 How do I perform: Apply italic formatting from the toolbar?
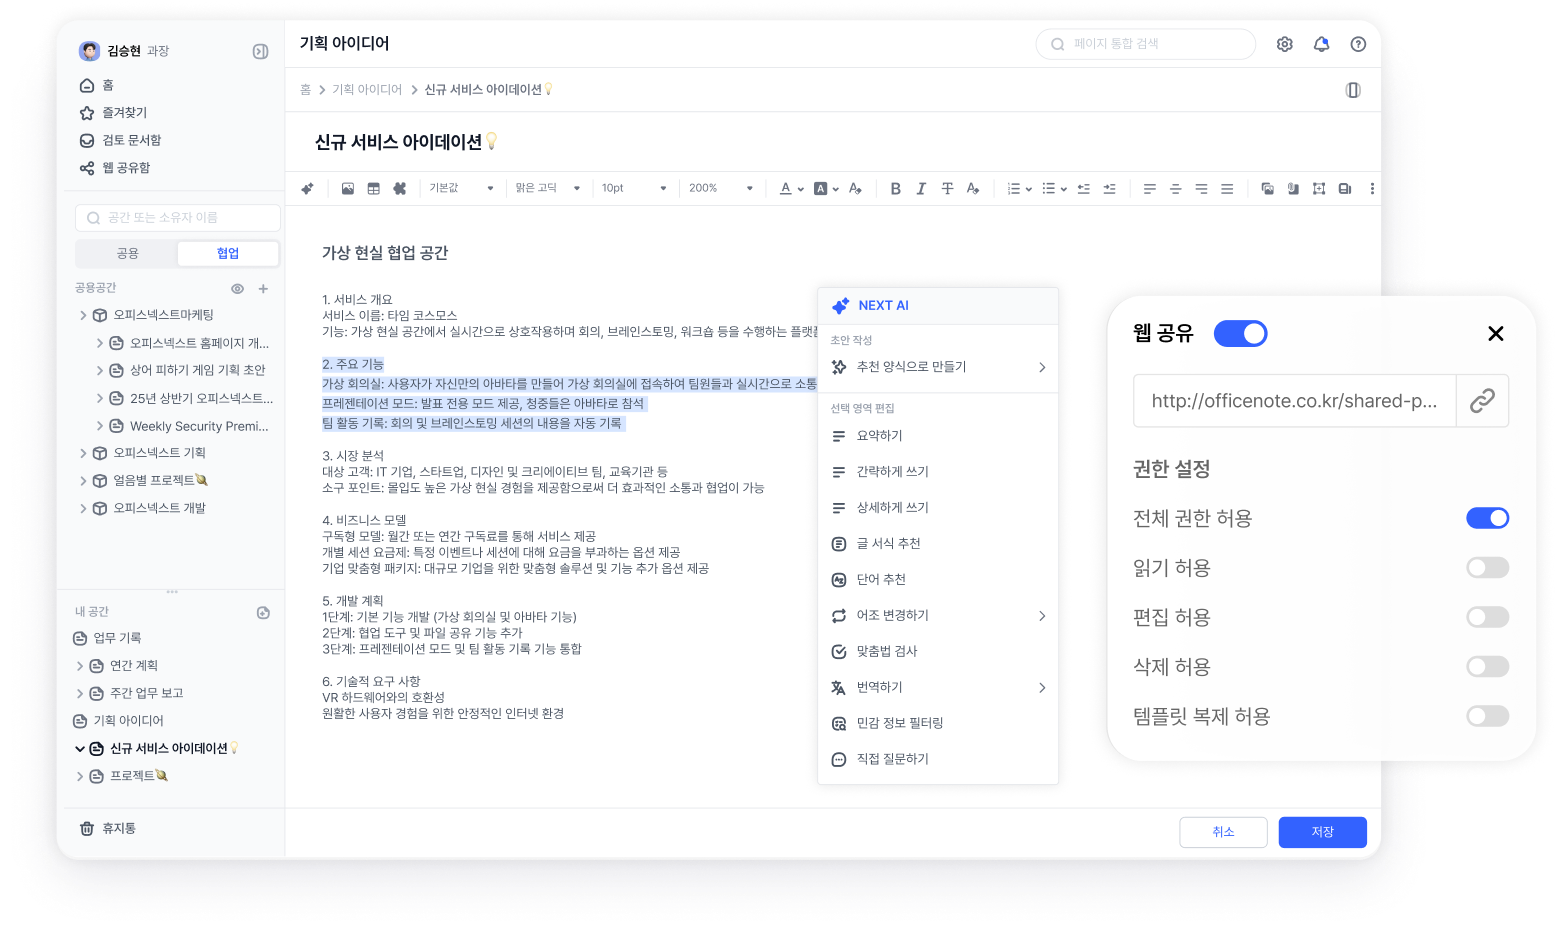(x=921, y=188)
